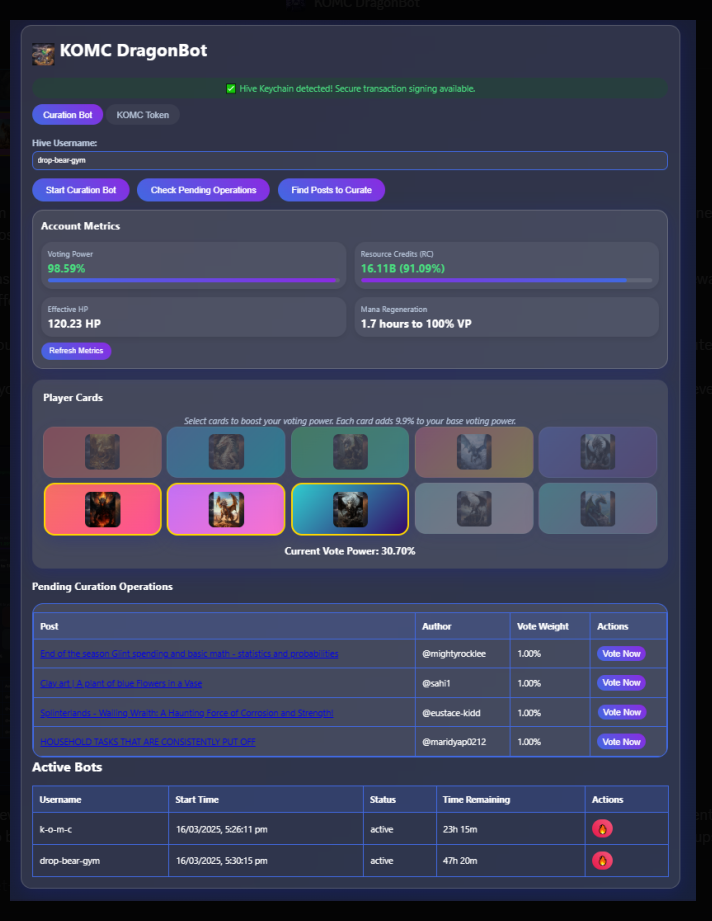Open HOUSEHOLD TASKS THAT ARE CONSISTENTLY PUT OFF link
Image resolution: width=712 pixels, height=921 pixels.
[147, 742]
